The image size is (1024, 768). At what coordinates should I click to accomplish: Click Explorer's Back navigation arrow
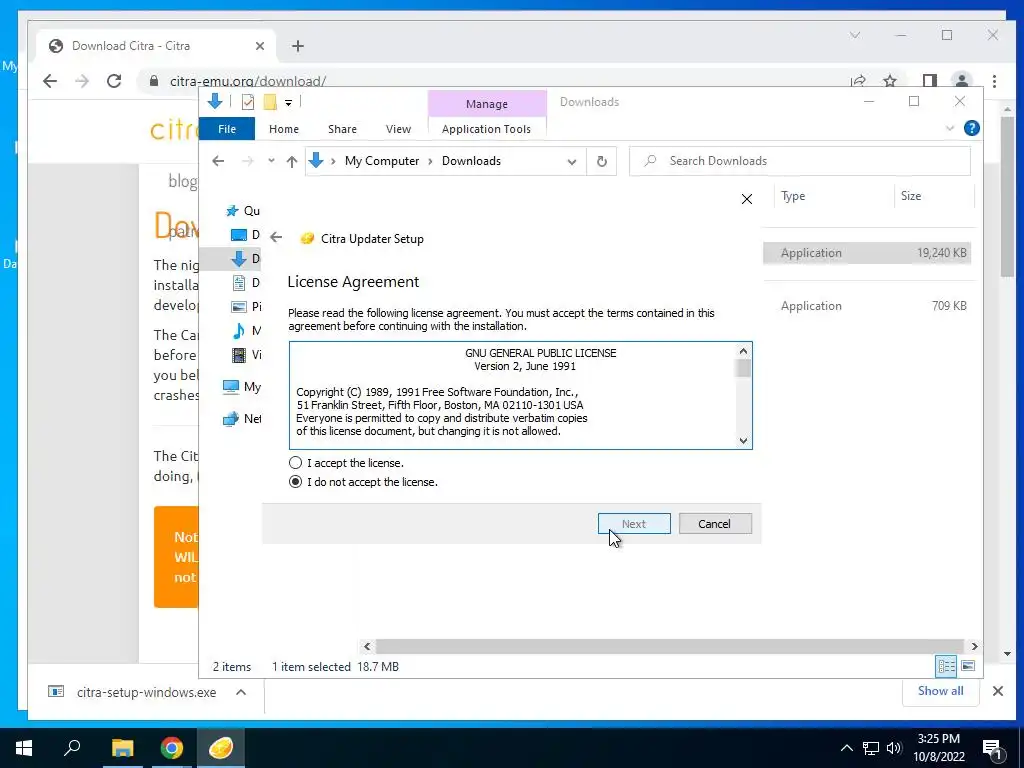pyautogui.click(x=218, y=161)
